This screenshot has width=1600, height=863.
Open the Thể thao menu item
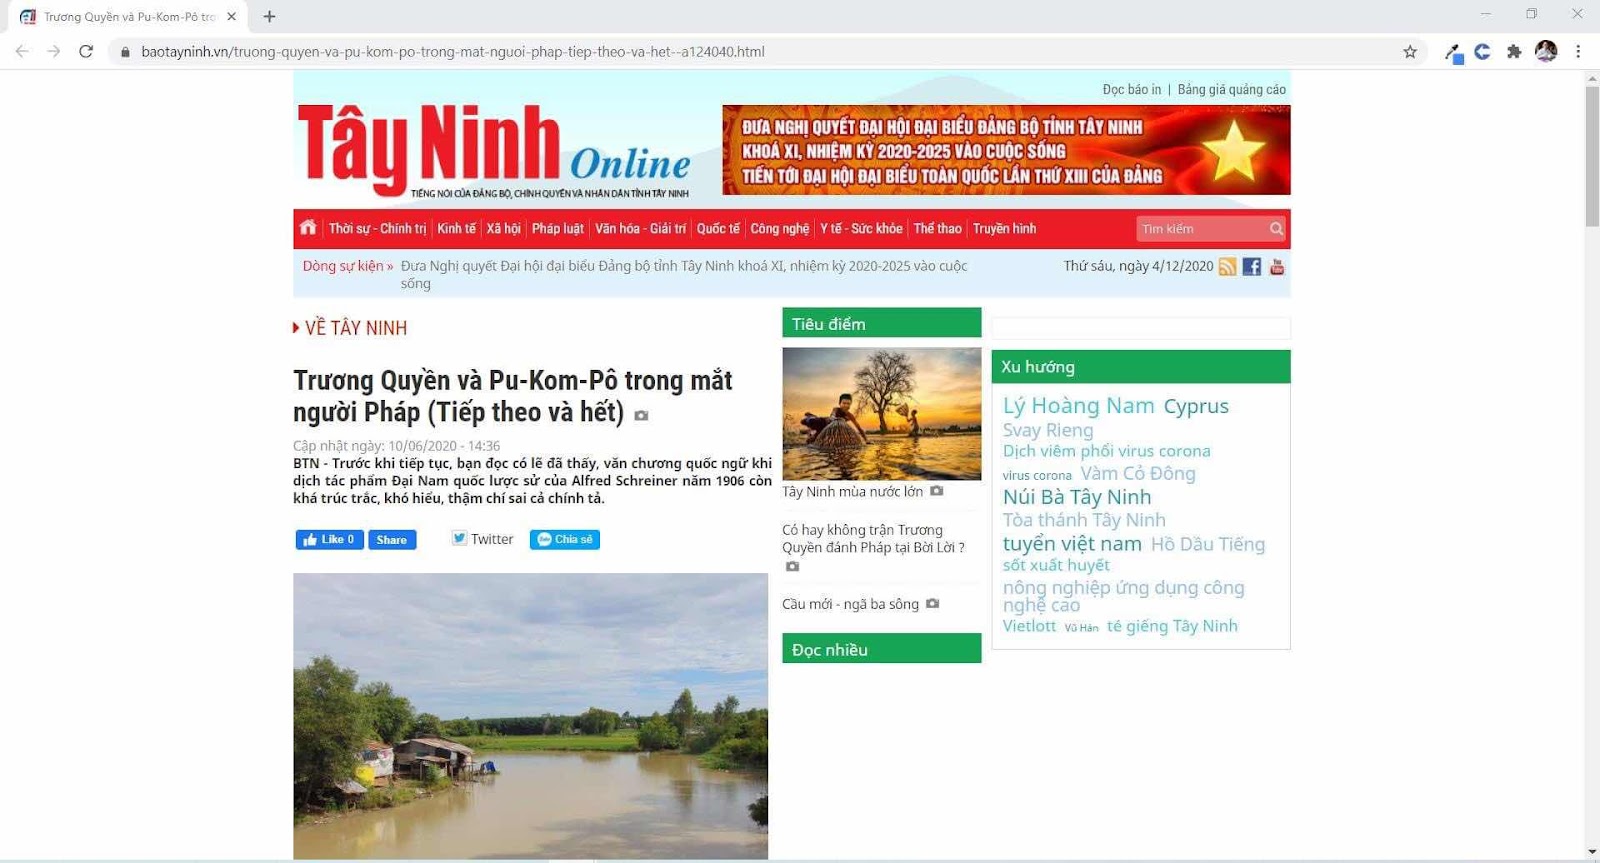pos(937,229)
